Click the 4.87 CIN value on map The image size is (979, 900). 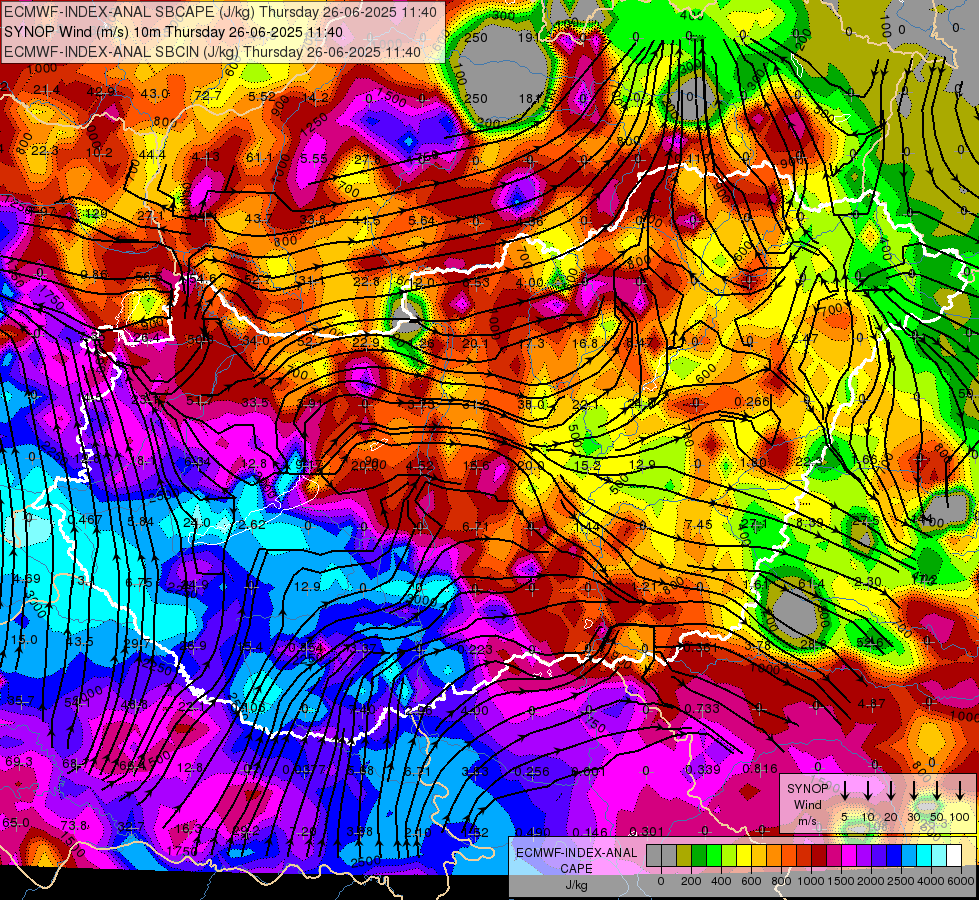871,703
